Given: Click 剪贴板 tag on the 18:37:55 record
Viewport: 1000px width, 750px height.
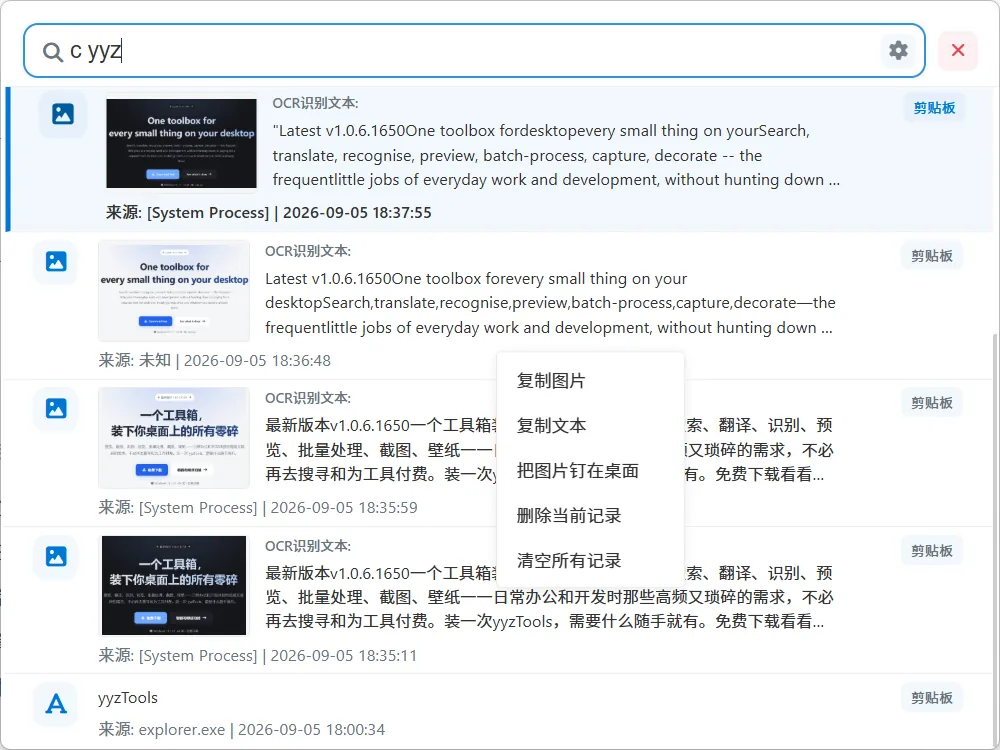Looking at the screenshot, I should (934, 108).
